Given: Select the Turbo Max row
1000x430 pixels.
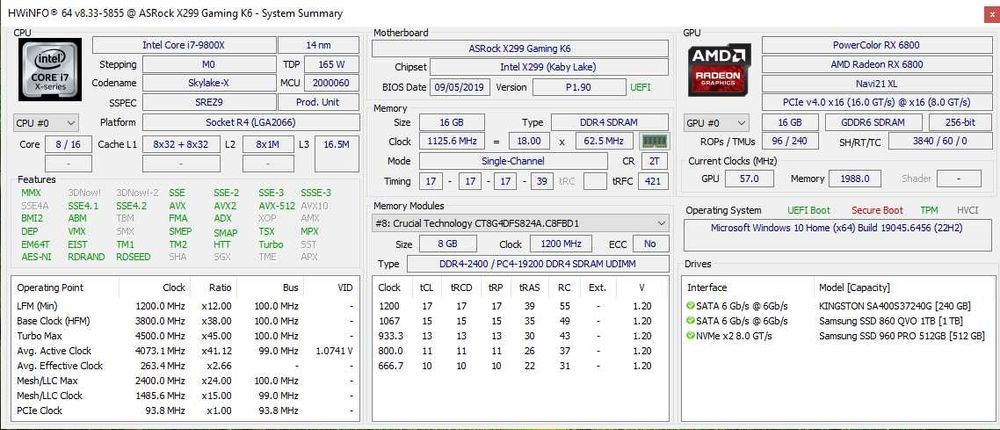Looking at the screenshot, I should click(185, 336).
